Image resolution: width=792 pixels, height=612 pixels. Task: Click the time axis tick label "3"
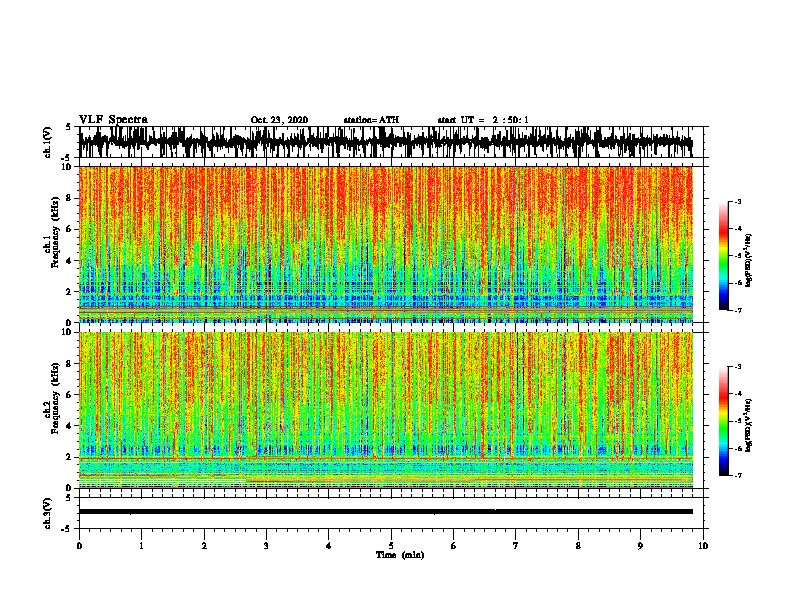tap(266, 546)
